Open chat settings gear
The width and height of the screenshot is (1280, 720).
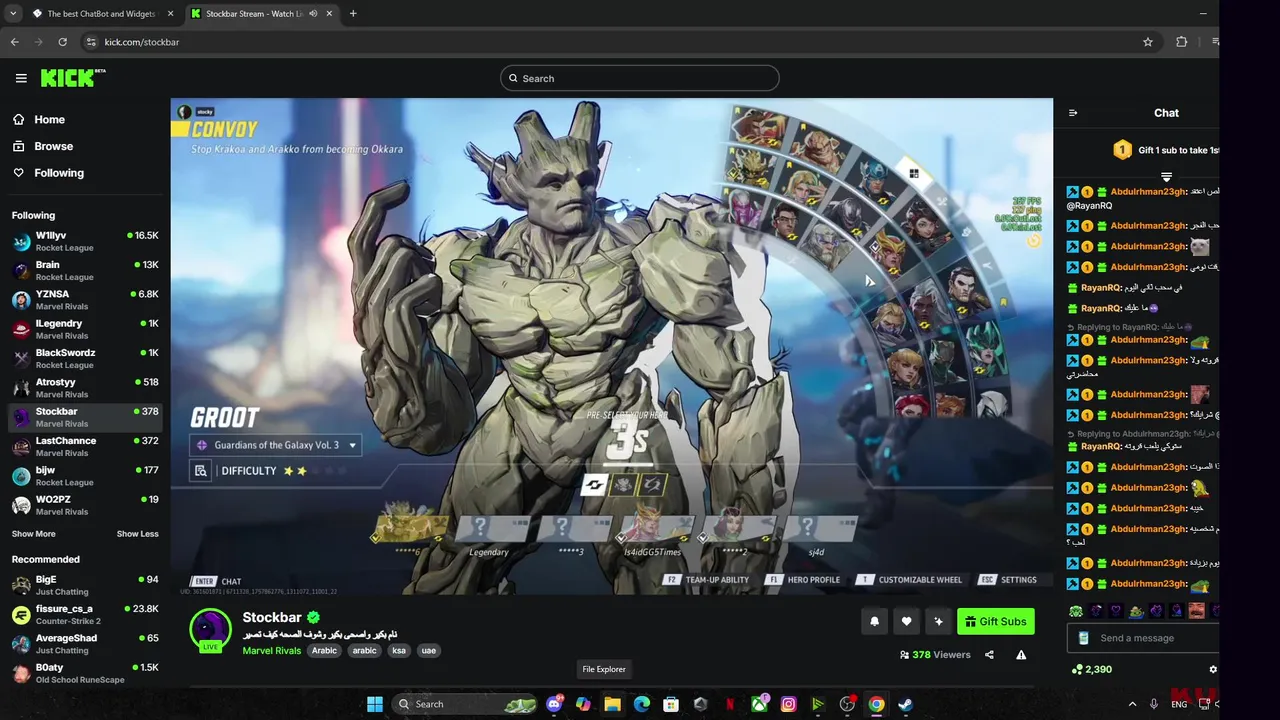click(x=1213, y=670)
